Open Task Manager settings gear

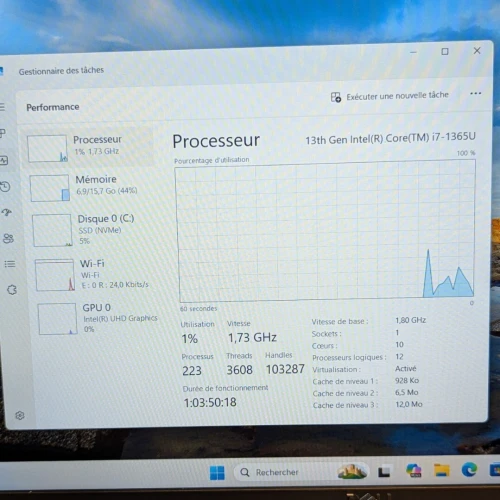click(20, 415)
